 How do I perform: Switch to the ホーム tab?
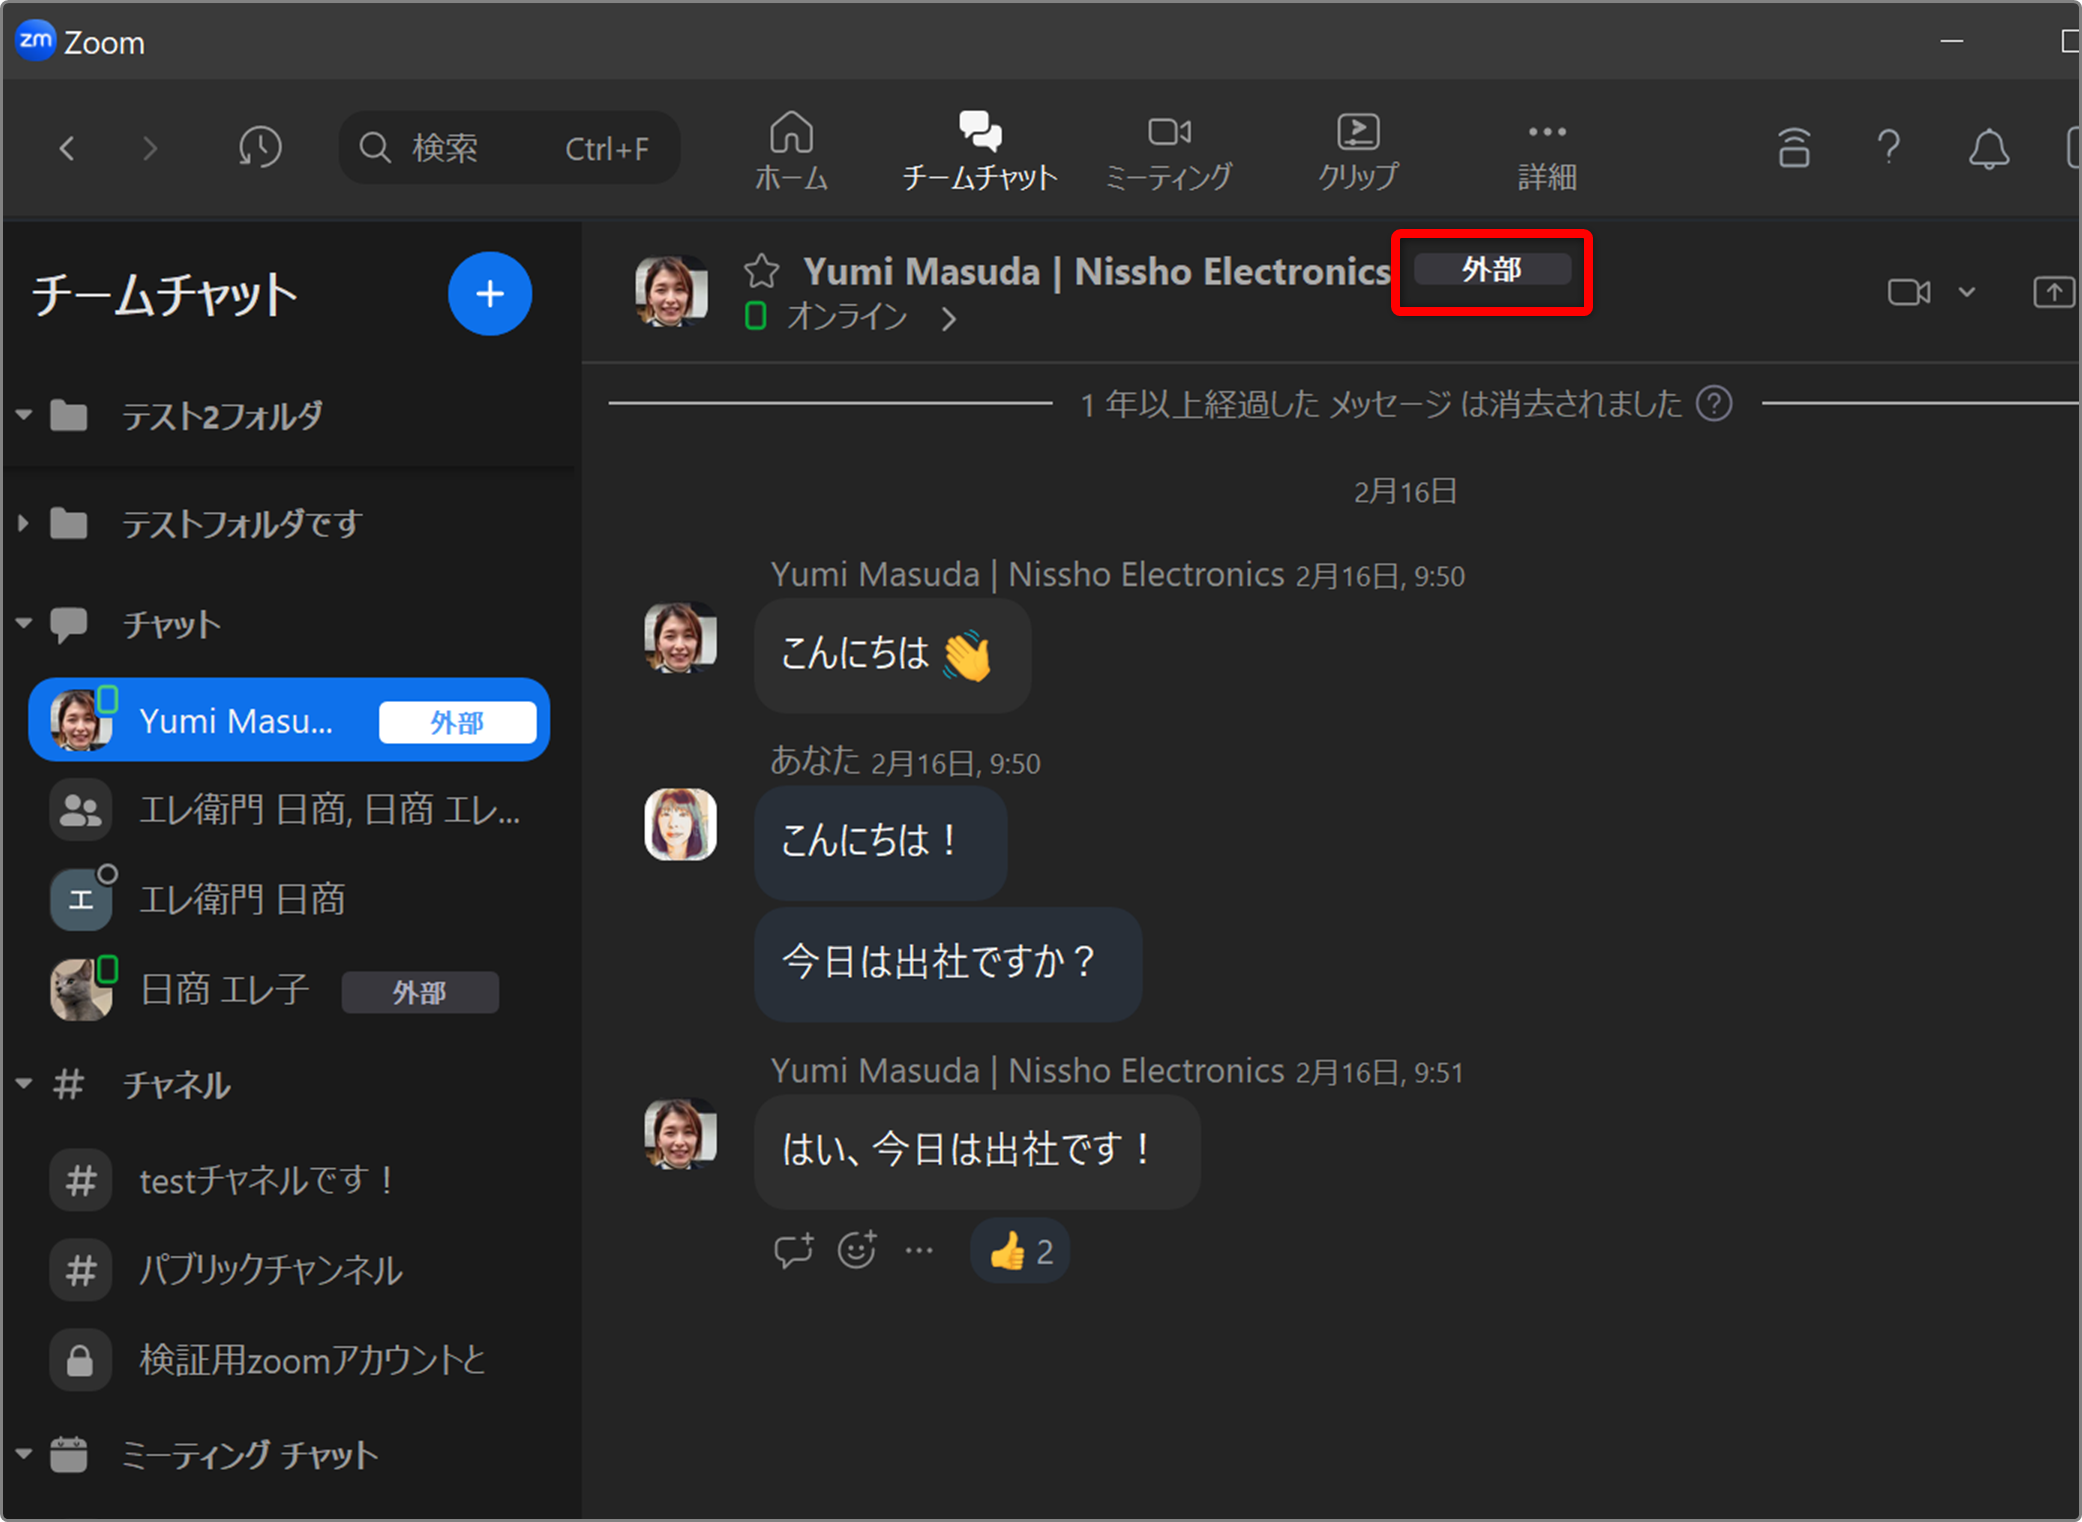click(x=791, y=151)
